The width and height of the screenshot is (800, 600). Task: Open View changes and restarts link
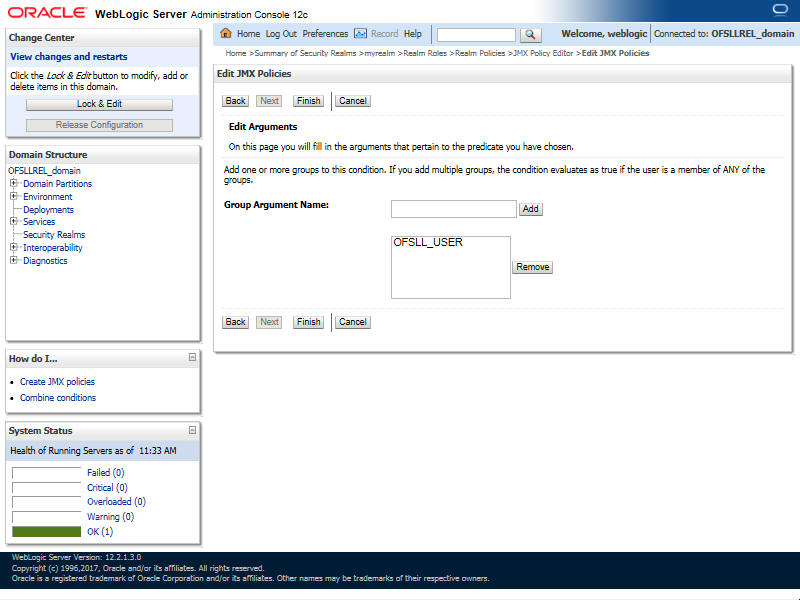tap(68, 57)
